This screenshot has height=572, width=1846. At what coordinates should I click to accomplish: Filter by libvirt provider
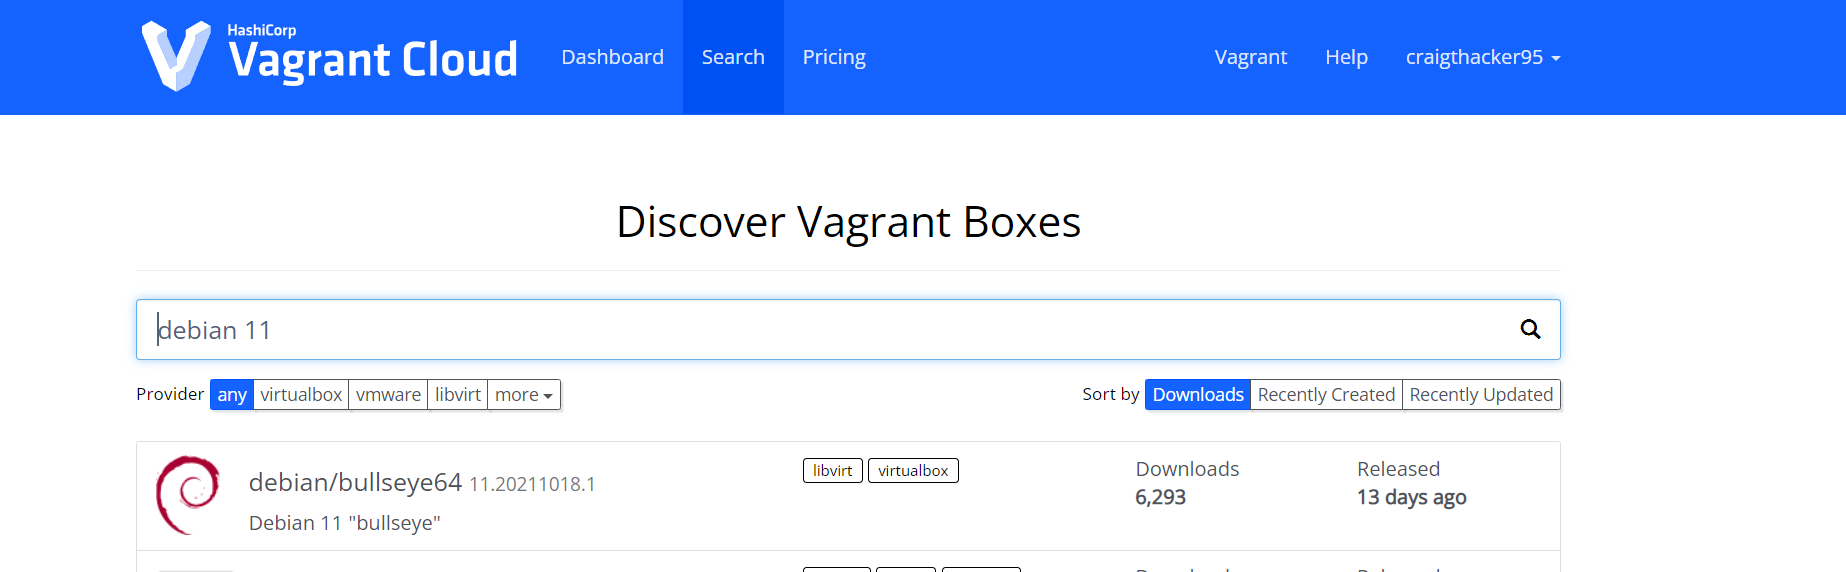coord(458,395)
